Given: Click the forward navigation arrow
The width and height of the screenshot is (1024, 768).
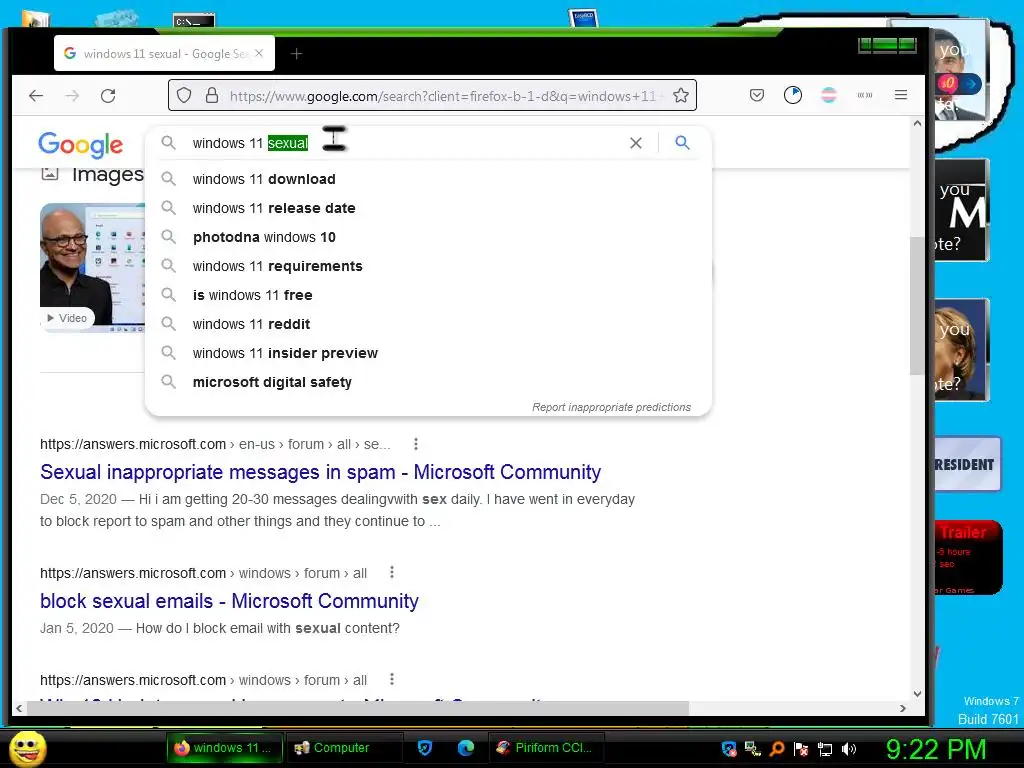Looking at the screenshot, I should (x=72, y=95).
